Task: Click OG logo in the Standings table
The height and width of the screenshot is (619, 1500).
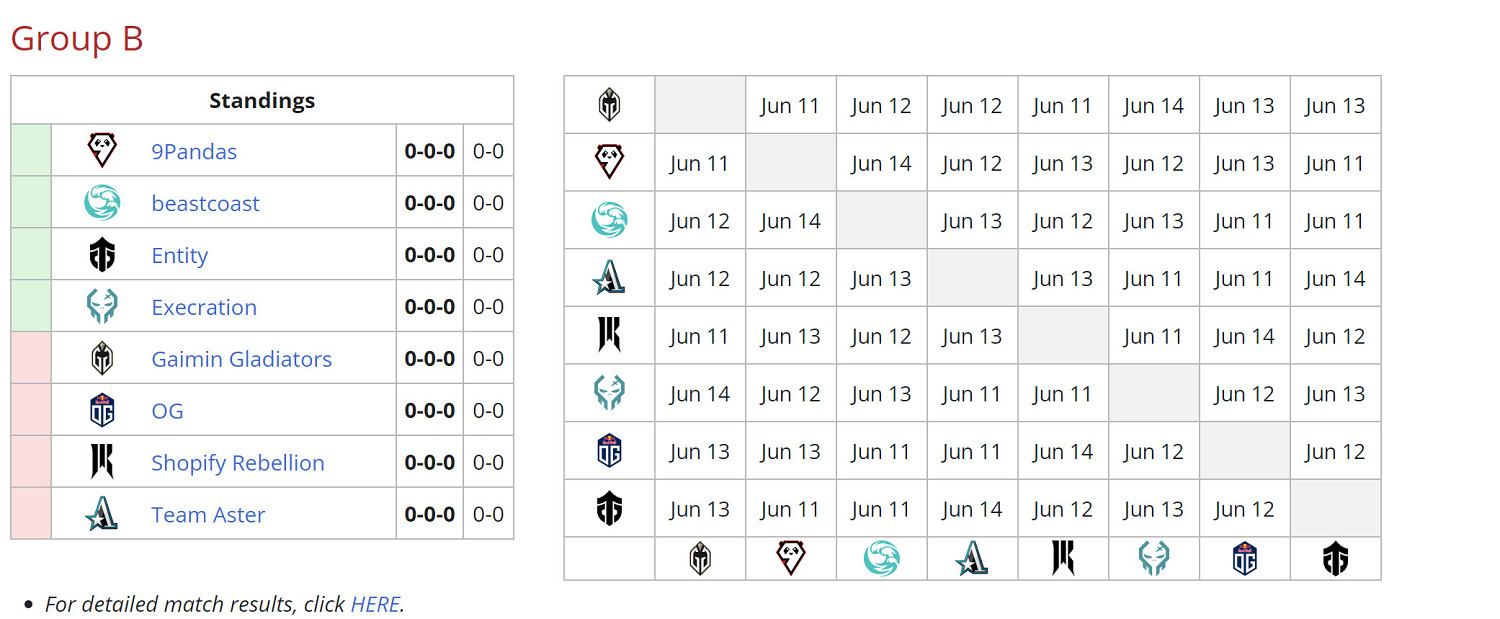Action: pos(102,410)
